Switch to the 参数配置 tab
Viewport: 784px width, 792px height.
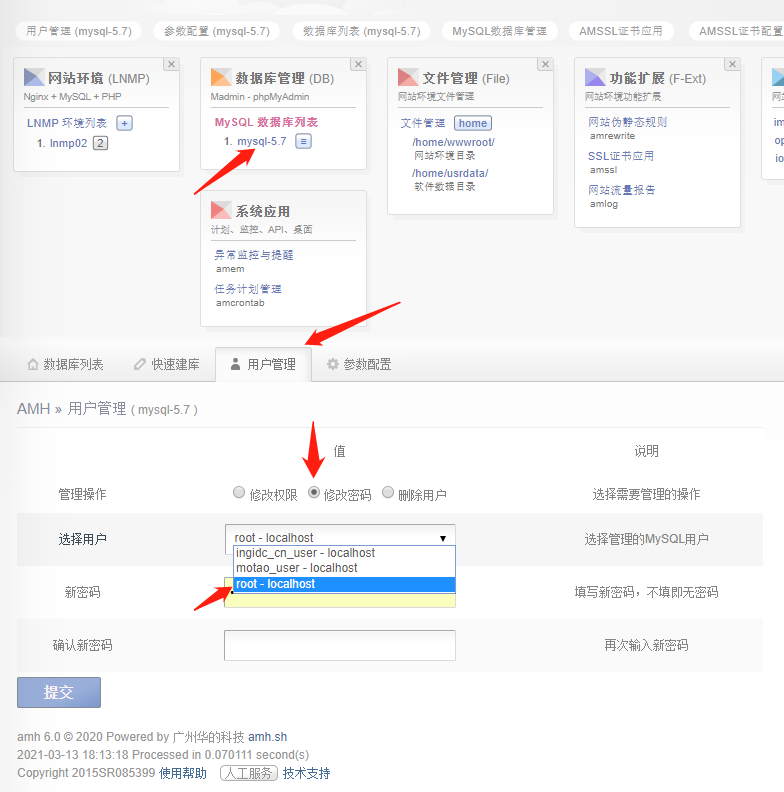[x=358, y=364]
